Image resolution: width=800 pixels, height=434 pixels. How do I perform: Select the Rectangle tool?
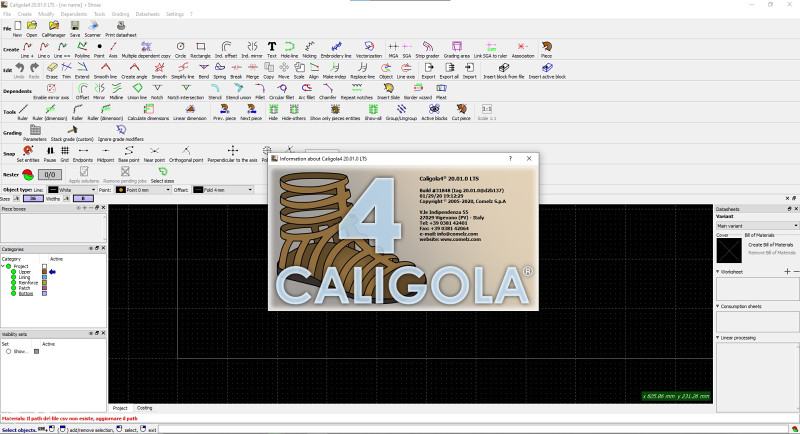click(x=201, y=49)
